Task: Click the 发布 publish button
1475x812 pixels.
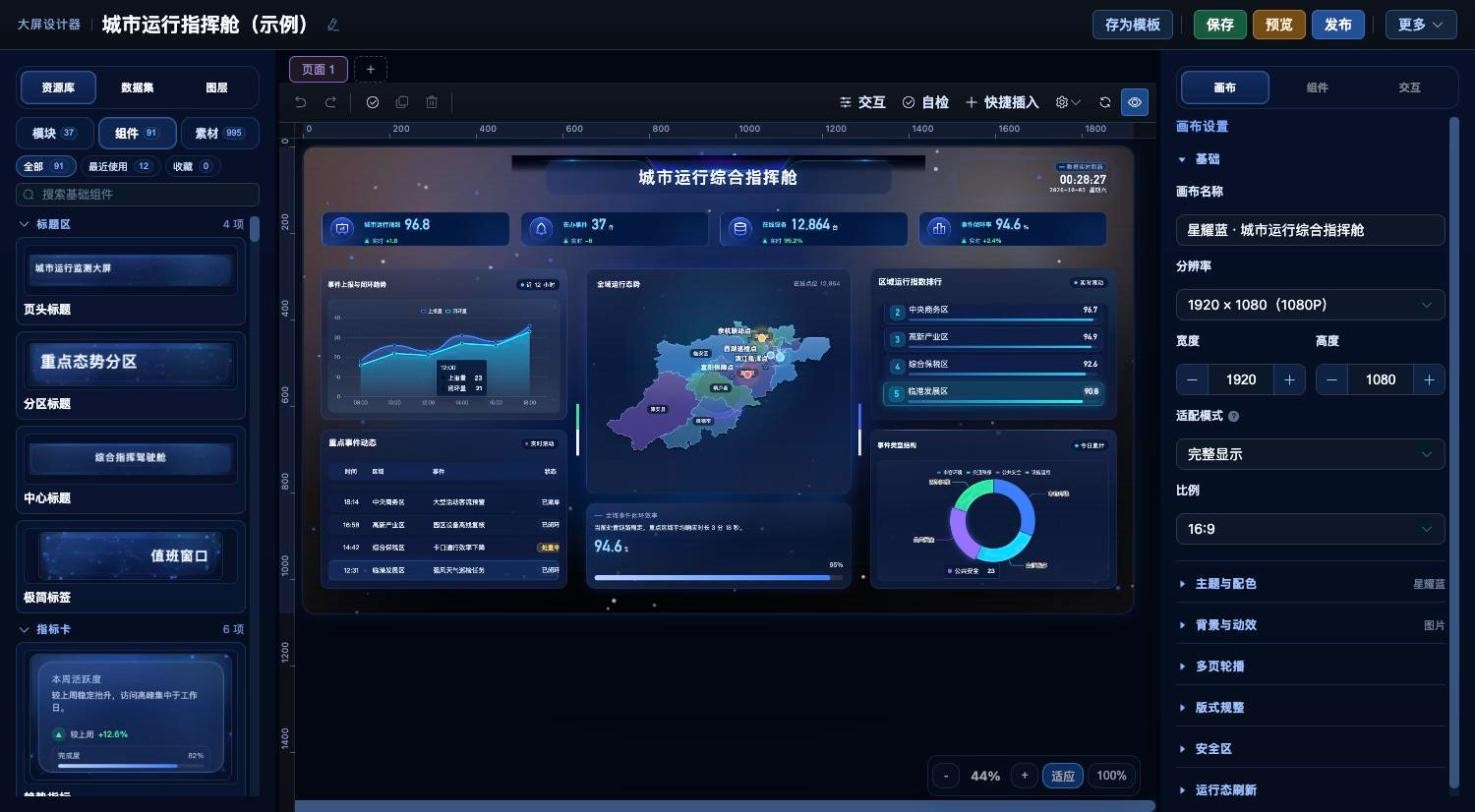Action: click(1338, 25)
